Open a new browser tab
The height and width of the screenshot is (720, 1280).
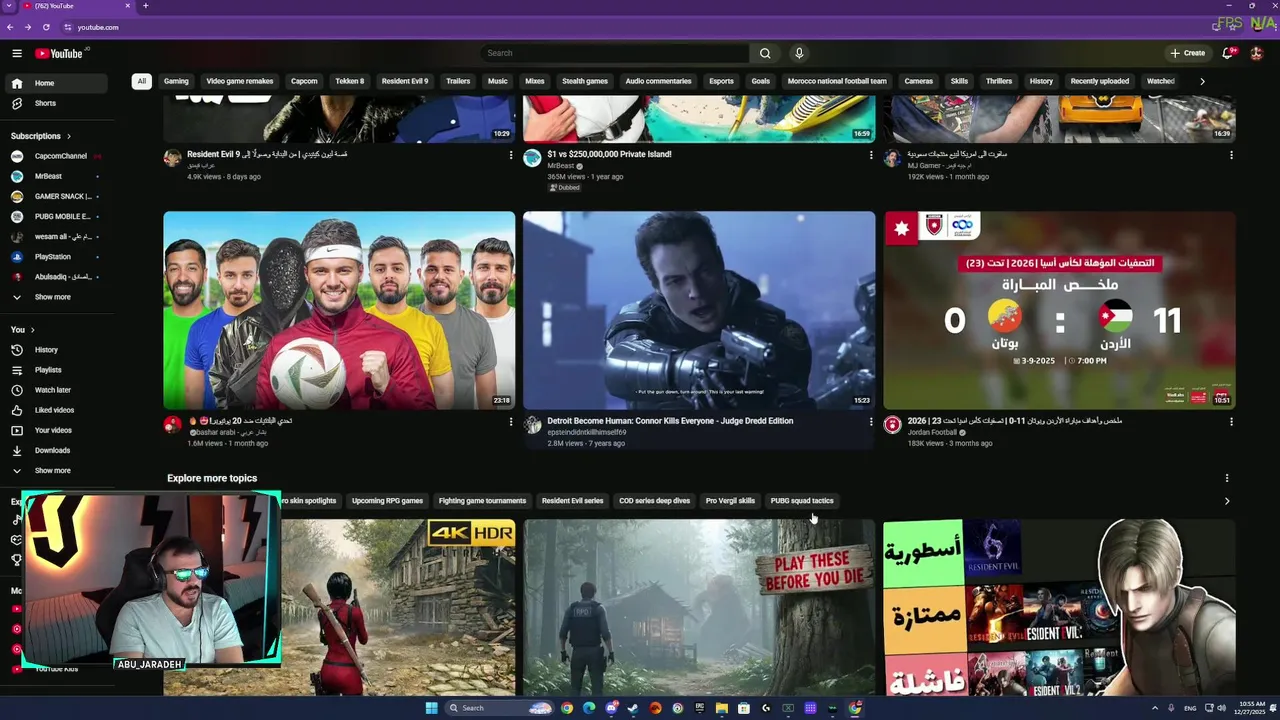[145, 6]
